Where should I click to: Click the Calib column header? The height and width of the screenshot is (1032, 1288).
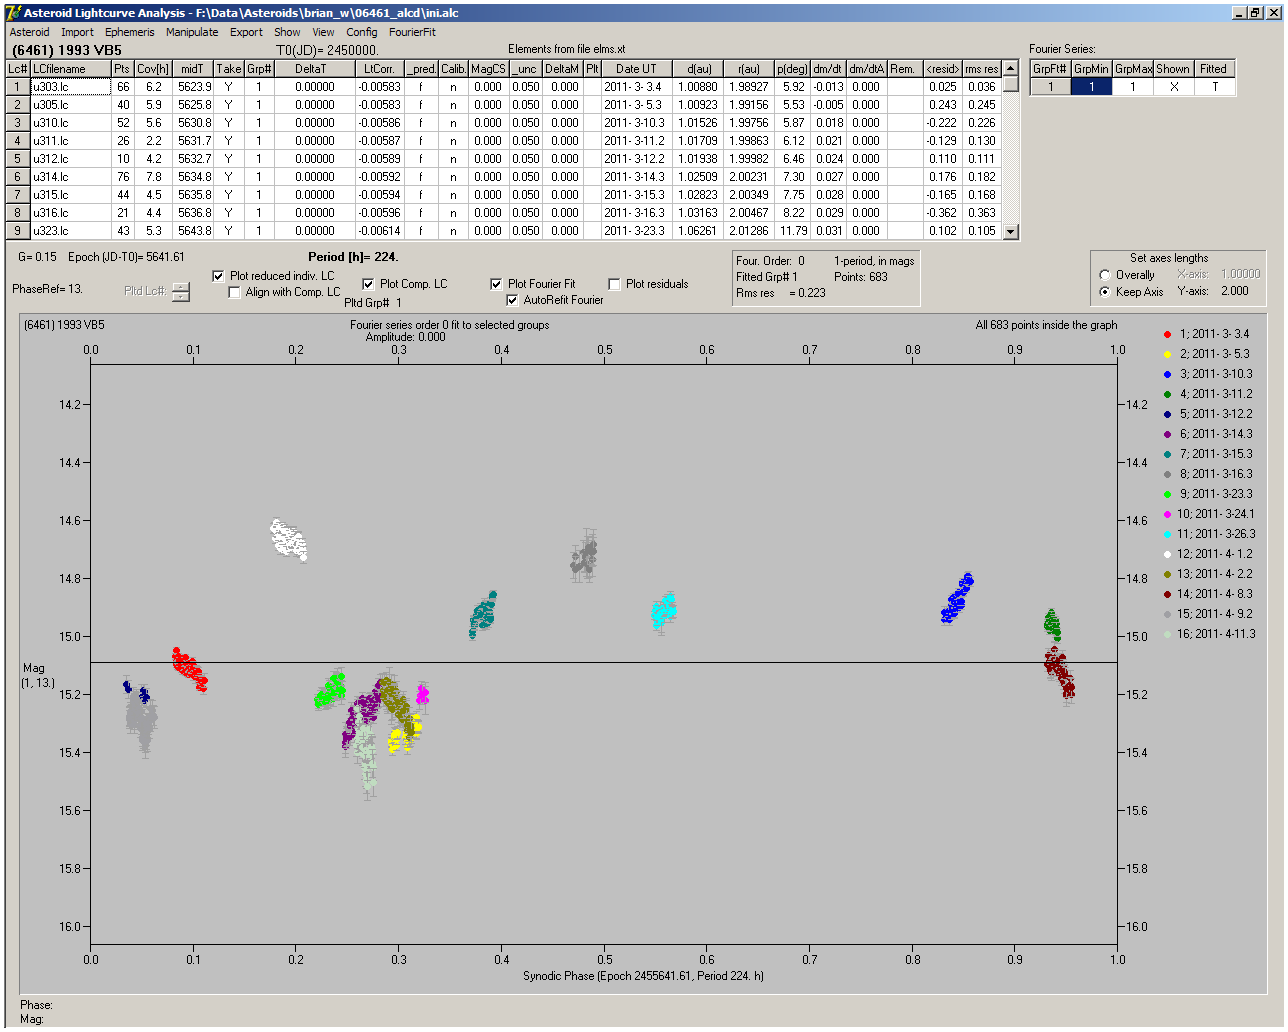tap(453, 69)
